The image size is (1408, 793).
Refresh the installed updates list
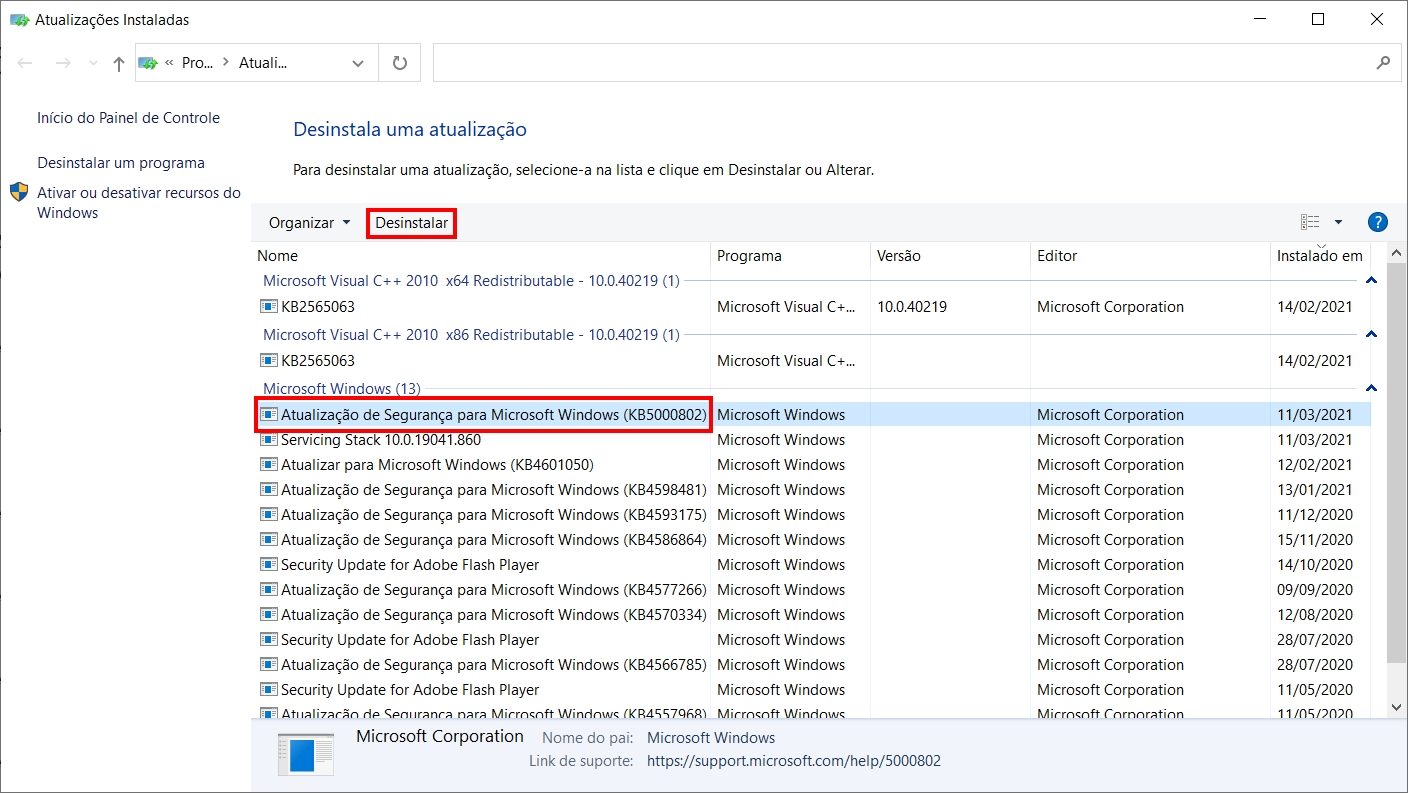click(x=400, y=63)
